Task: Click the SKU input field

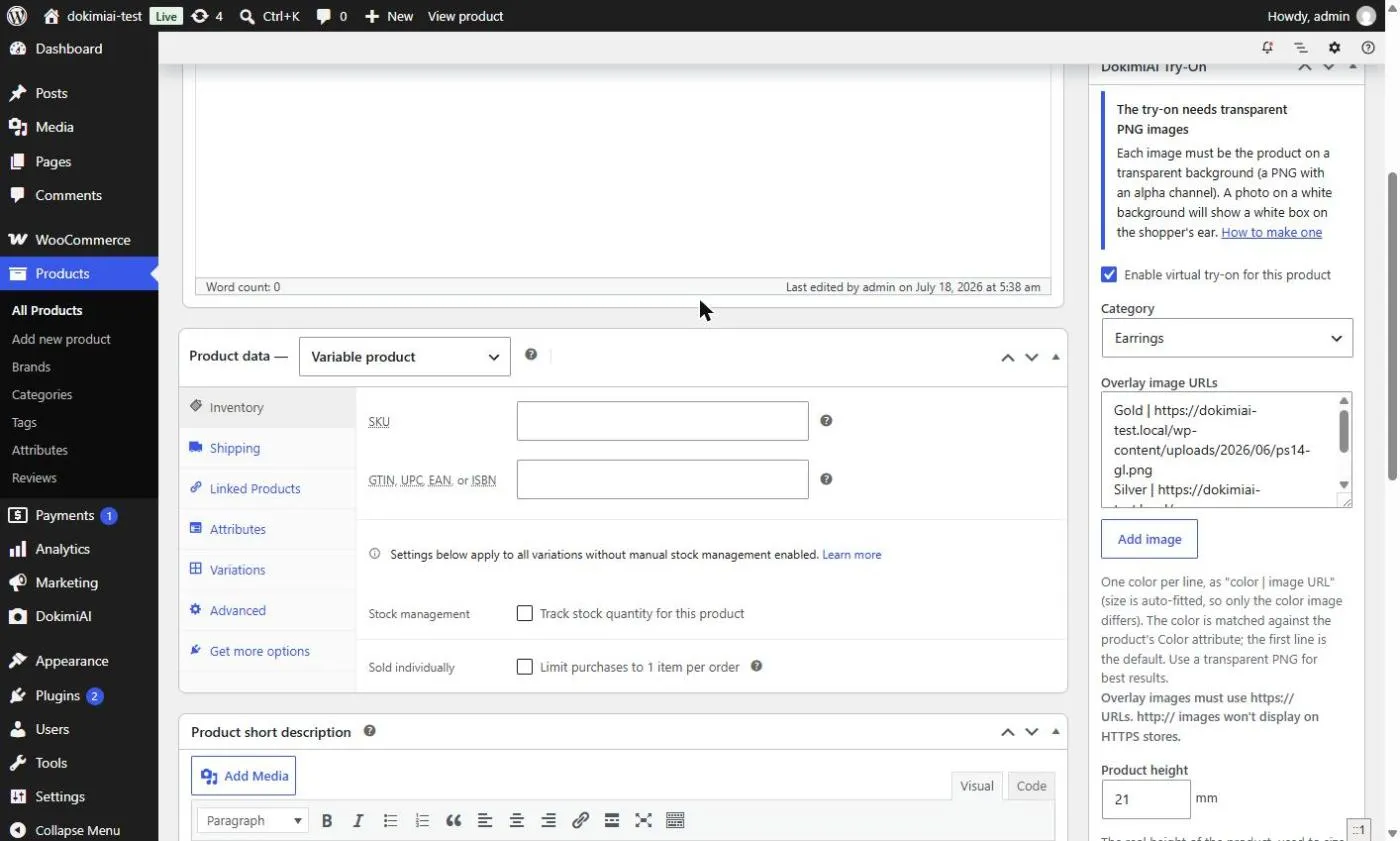Action: 662,421
